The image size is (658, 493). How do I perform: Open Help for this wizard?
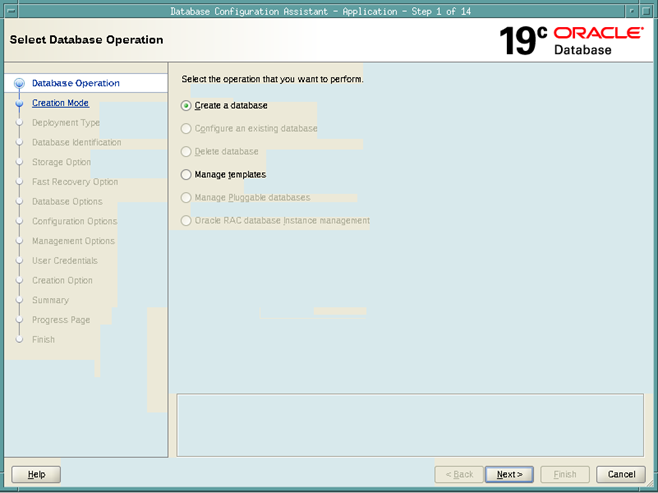[36, 475]
